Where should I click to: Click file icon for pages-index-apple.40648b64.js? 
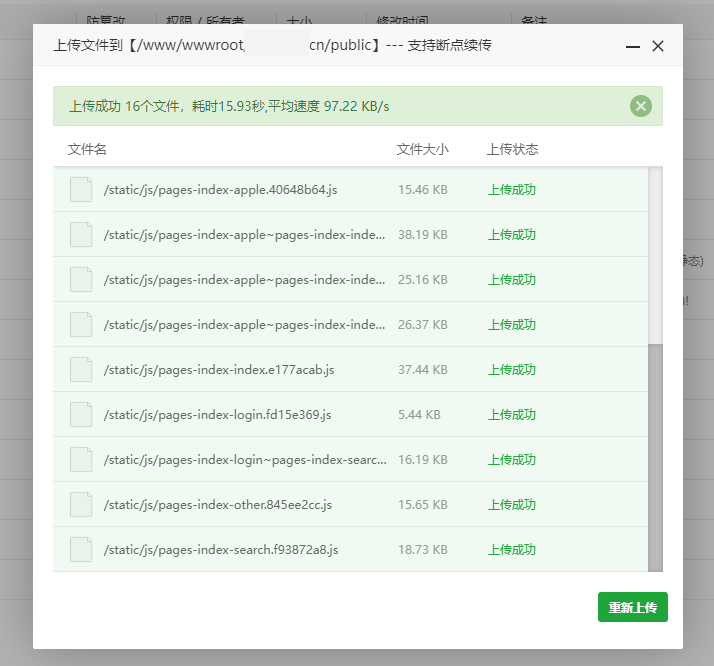coord(81,190)
